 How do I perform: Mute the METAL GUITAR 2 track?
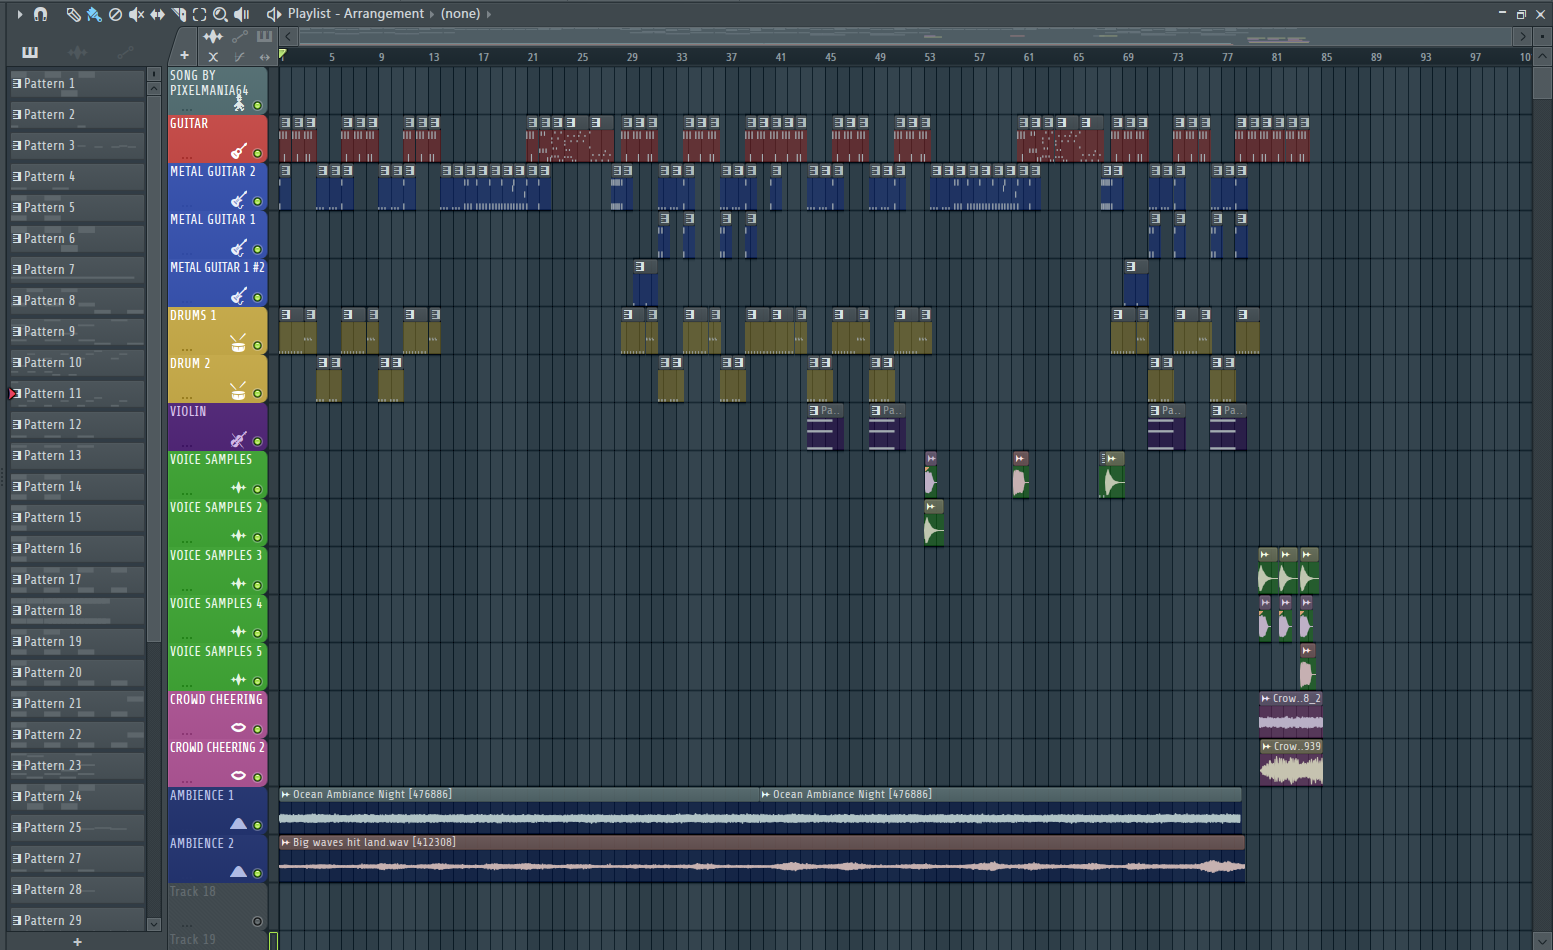click(257, 202)
